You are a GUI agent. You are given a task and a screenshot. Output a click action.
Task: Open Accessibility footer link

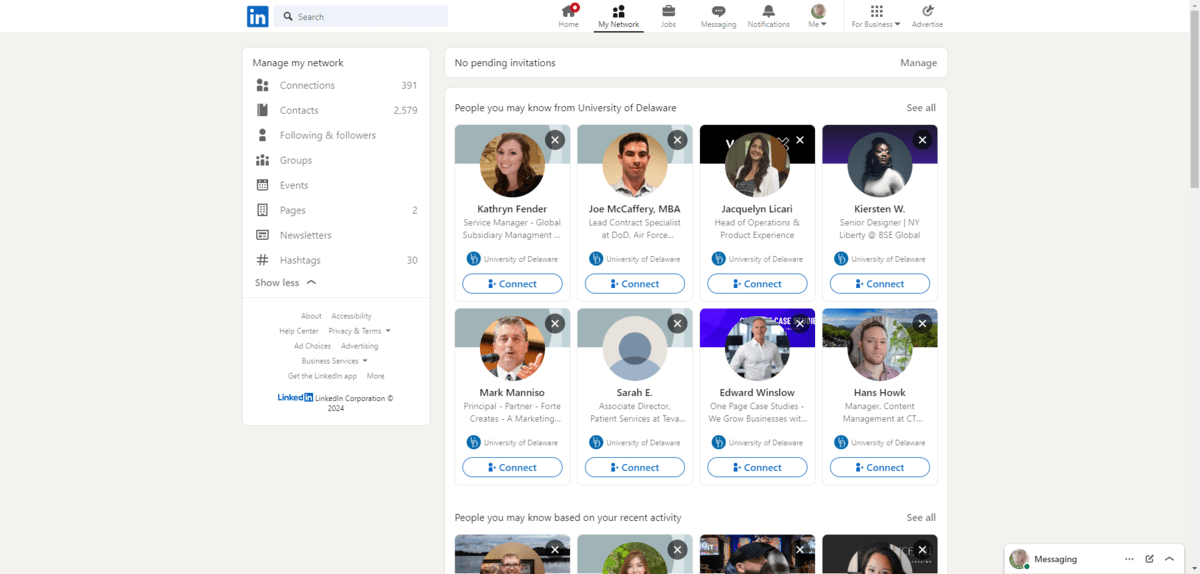click(351, 316)
